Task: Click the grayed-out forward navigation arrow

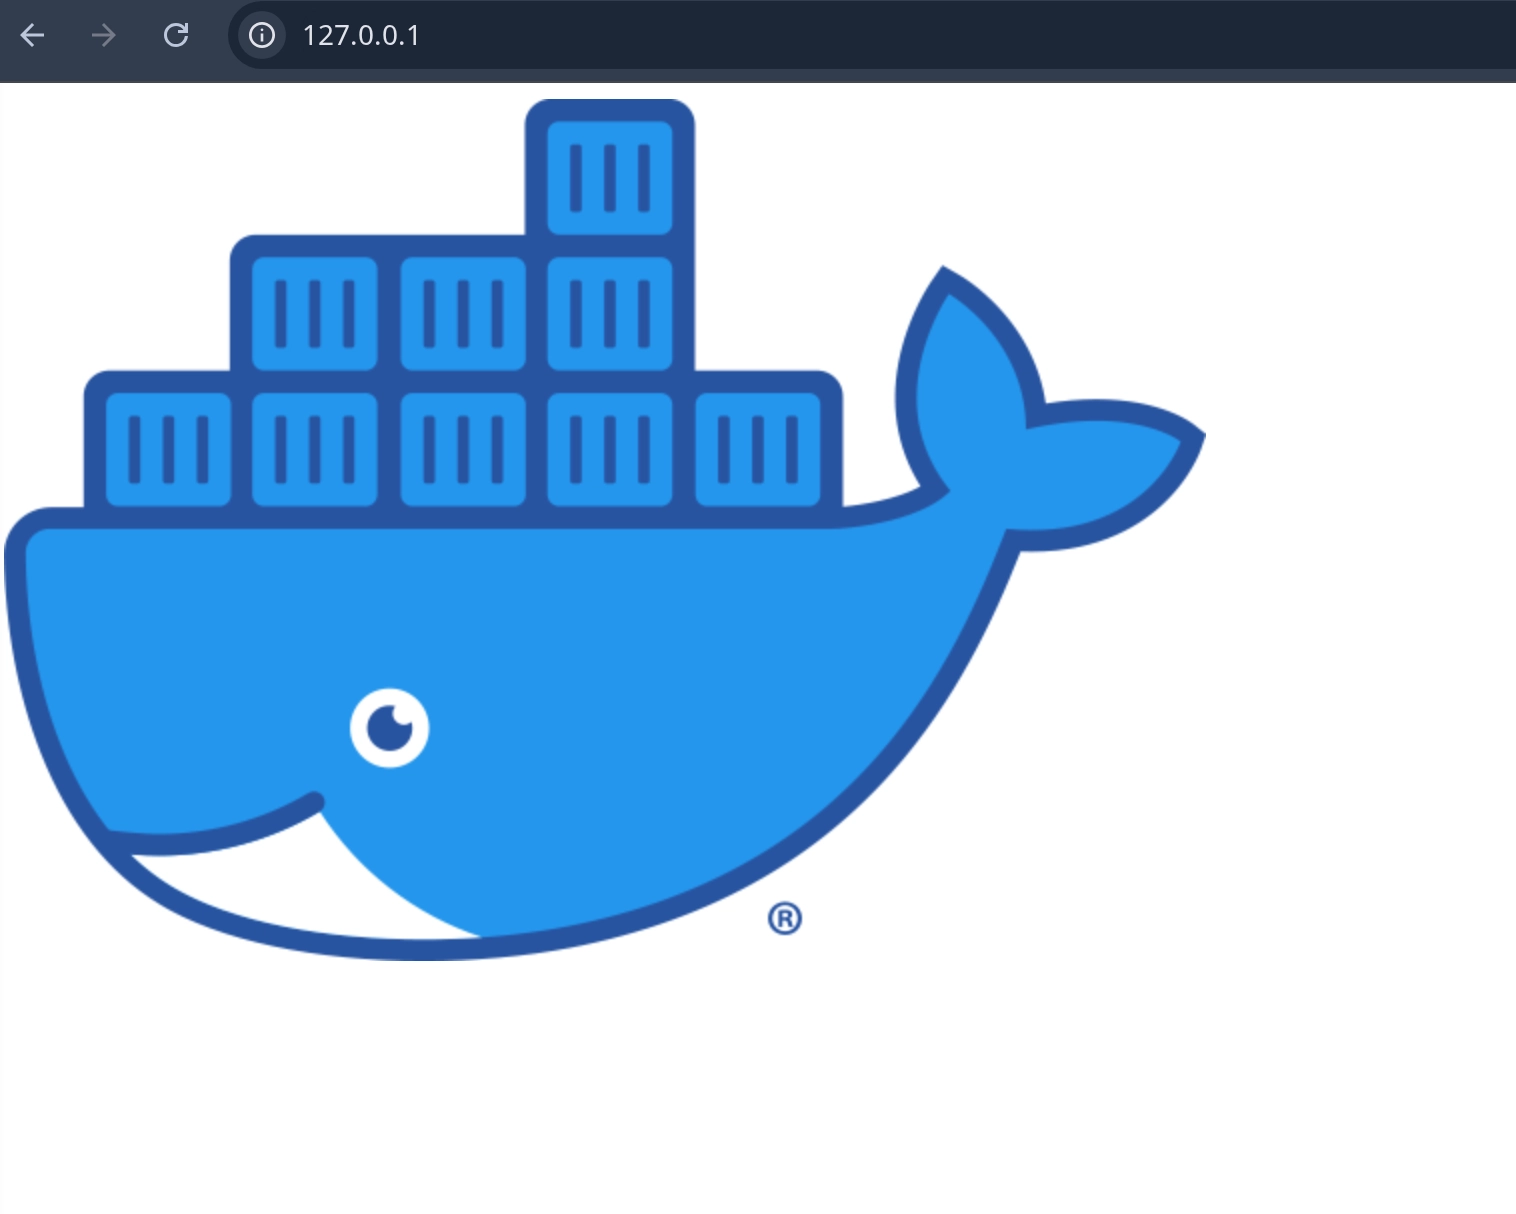Action: tap(103, 36)
